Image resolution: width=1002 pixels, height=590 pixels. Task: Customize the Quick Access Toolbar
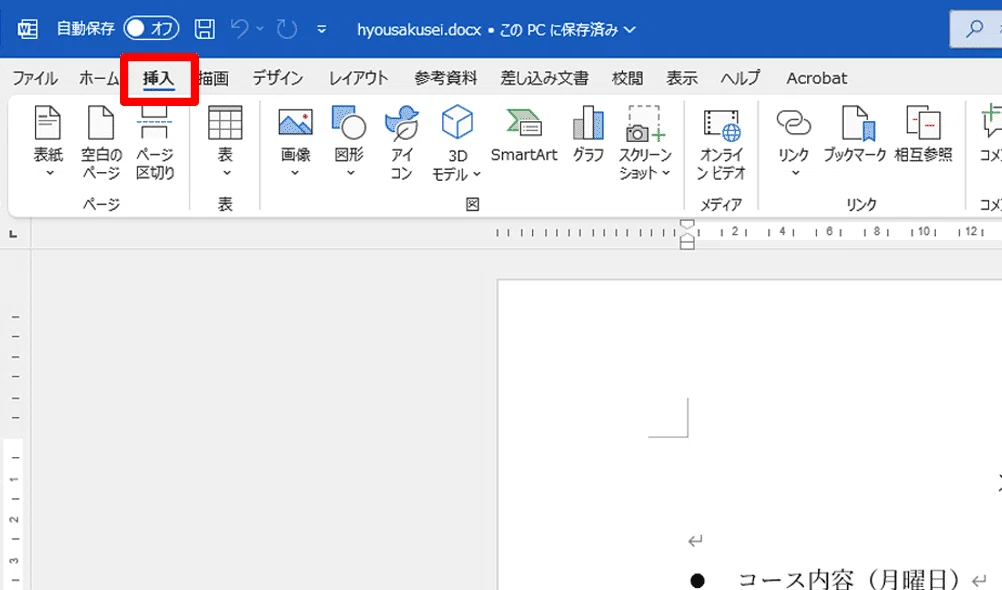[321, 29]
